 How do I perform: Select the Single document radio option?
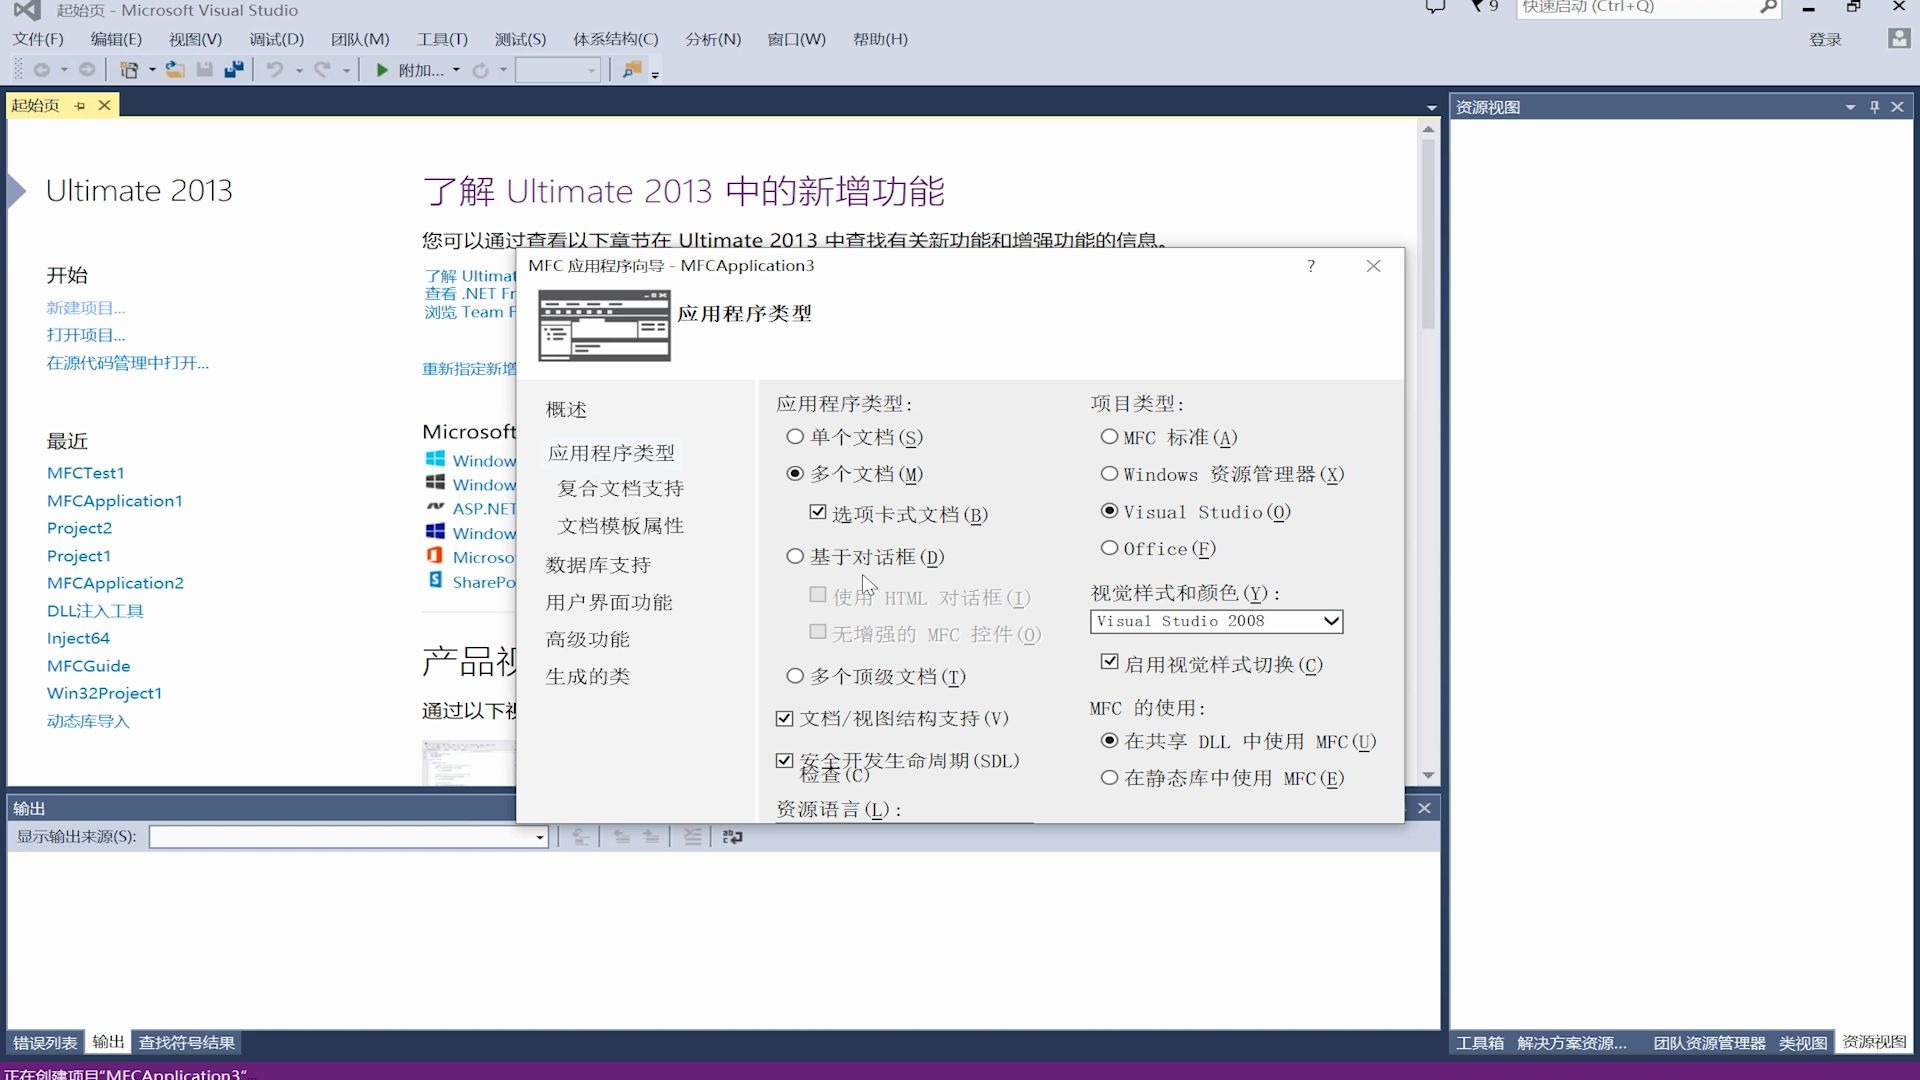pyautogui.click(x=795, y=437)
